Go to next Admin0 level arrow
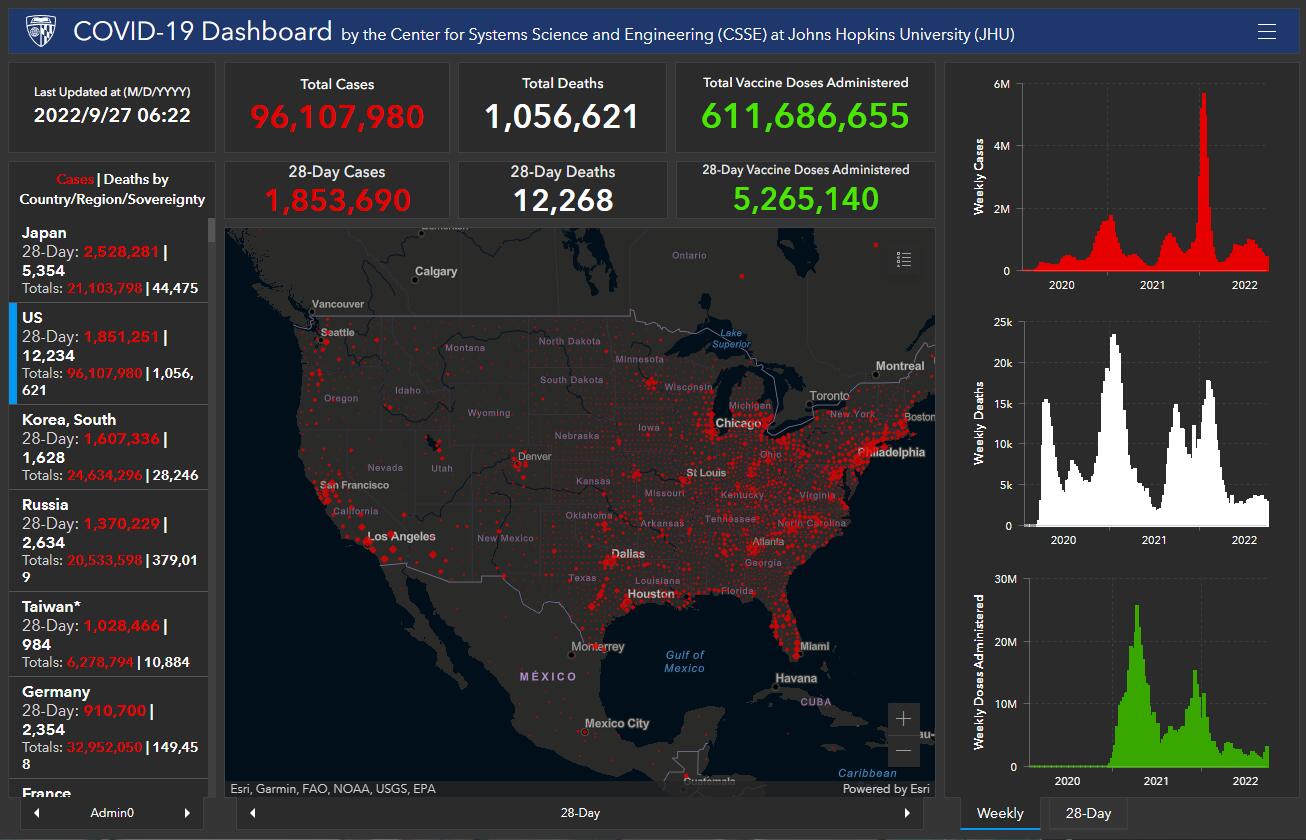Image resolution: width=1306 pixels, height=840 pixels. tap(187, 813)
